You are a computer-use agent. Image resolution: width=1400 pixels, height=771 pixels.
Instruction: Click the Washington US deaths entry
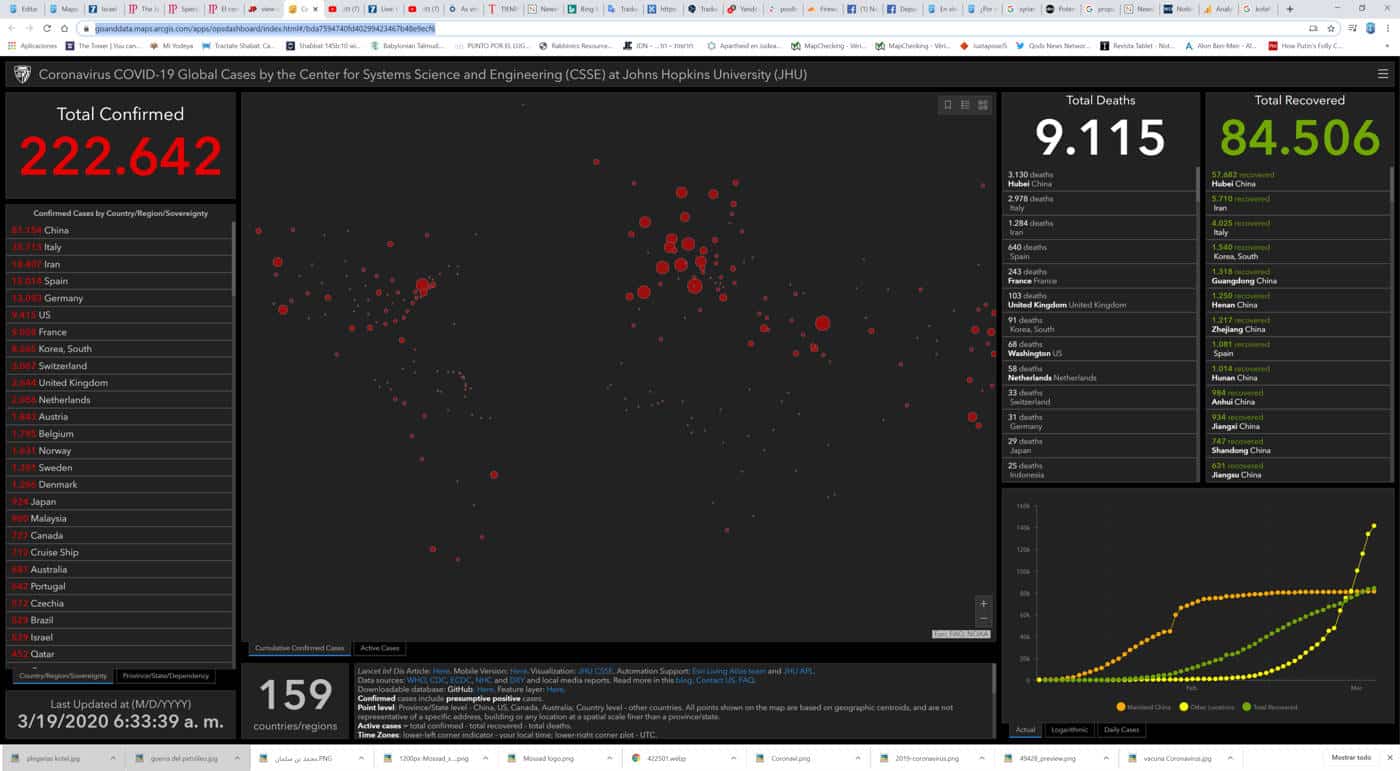(x=1099, y=349)
